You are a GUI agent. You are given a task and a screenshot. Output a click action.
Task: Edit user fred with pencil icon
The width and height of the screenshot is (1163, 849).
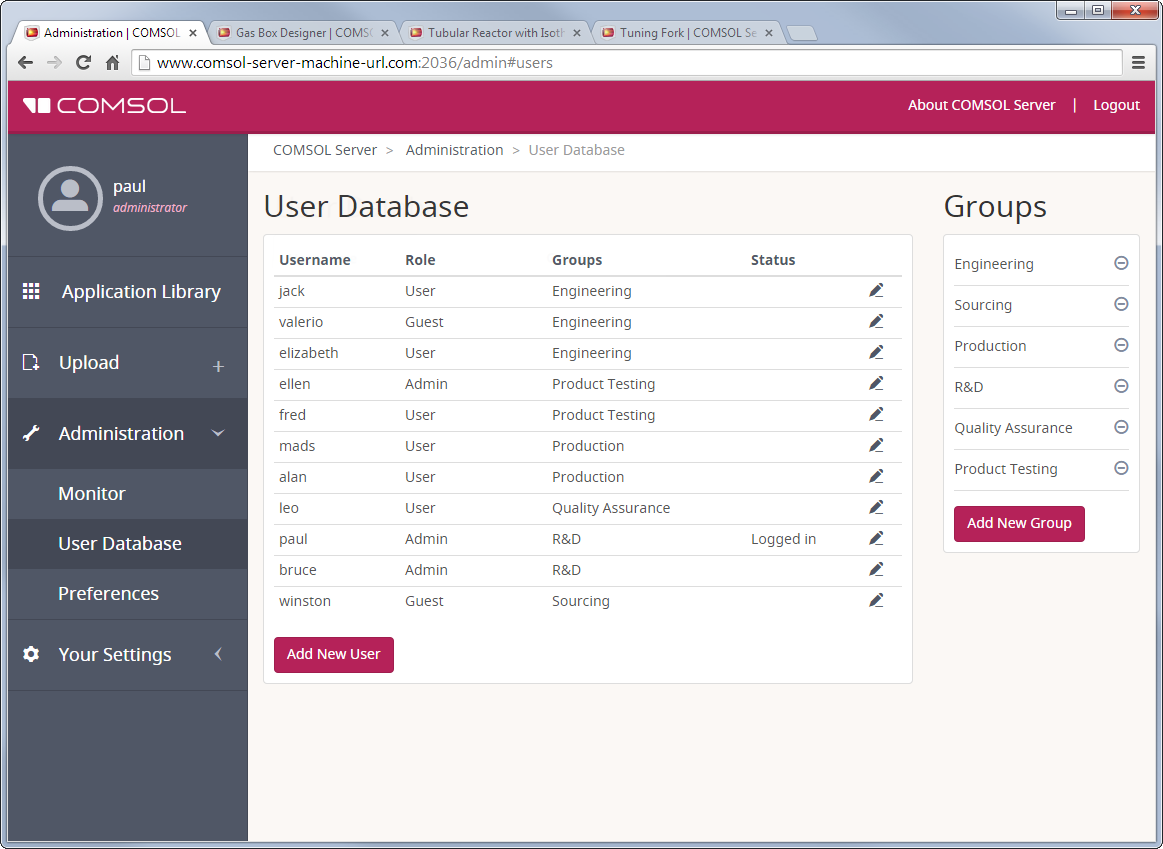[876, 414]
